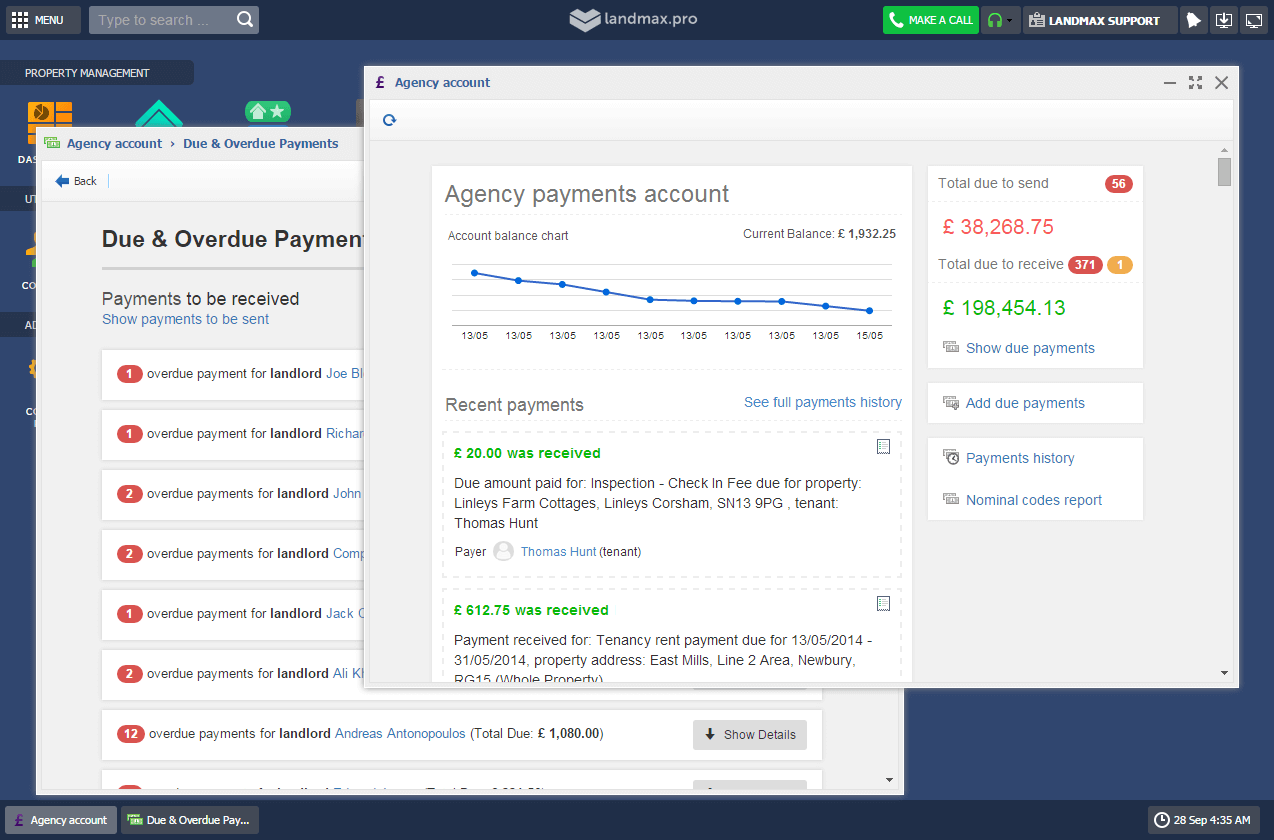Click the download icon in top bar
Image resolution: width=1274 pixels, height=840 pixels.
click(x=1223, y=20)
